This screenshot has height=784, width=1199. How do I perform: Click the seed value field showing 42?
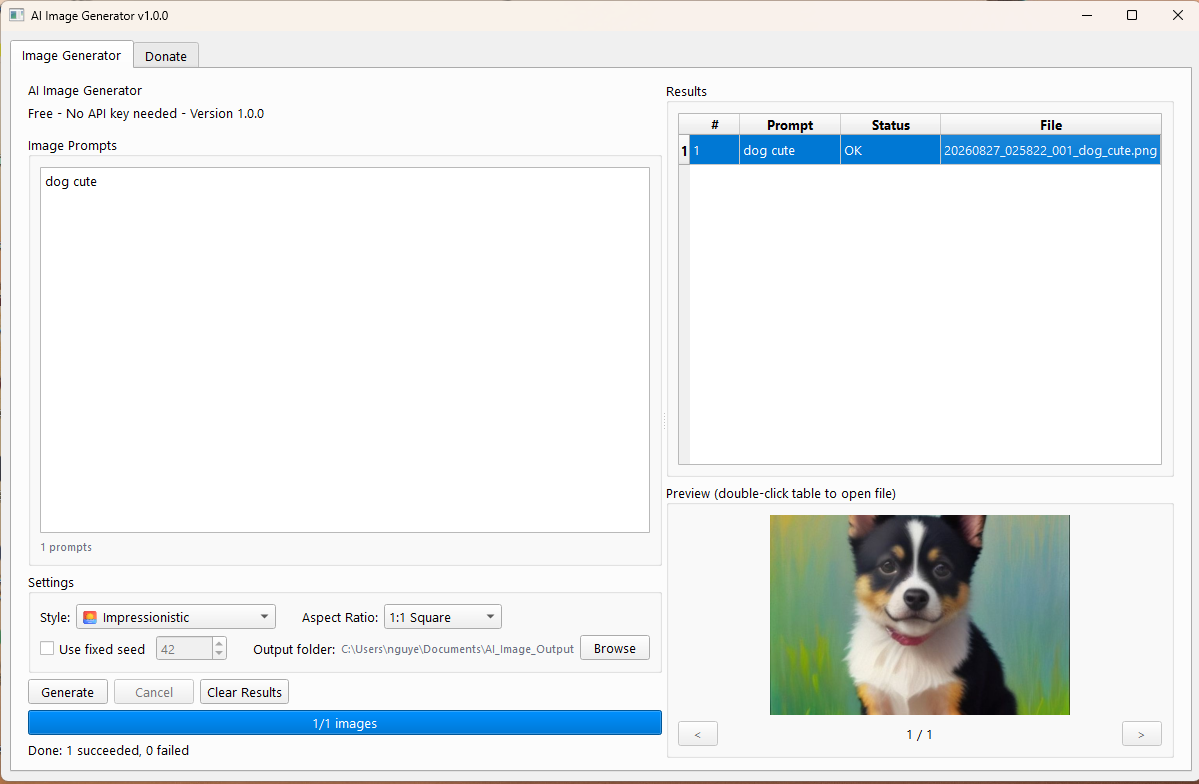click(184, 649)
